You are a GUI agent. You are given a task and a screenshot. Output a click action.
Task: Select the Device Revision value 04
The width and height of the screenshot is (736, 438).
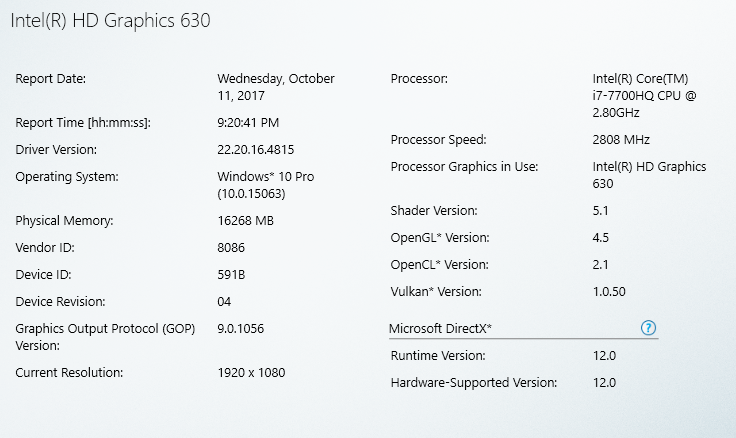(224, 301)
